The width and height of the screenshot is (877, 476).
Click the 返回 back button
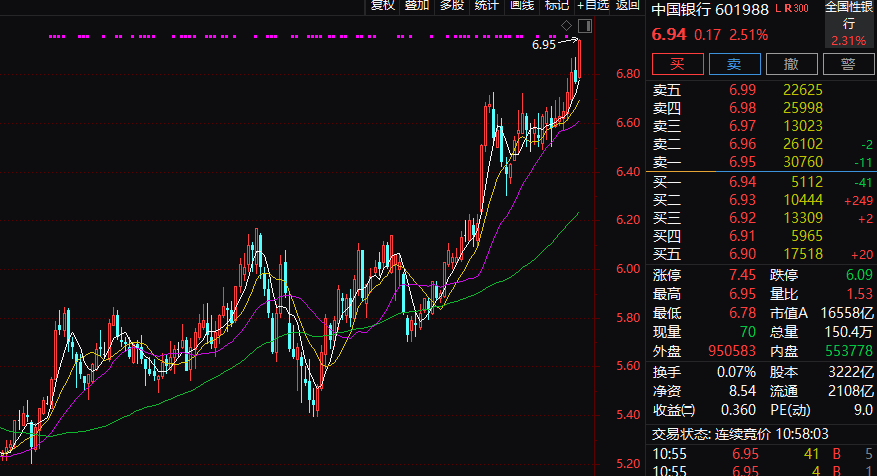tap(627, 6)
